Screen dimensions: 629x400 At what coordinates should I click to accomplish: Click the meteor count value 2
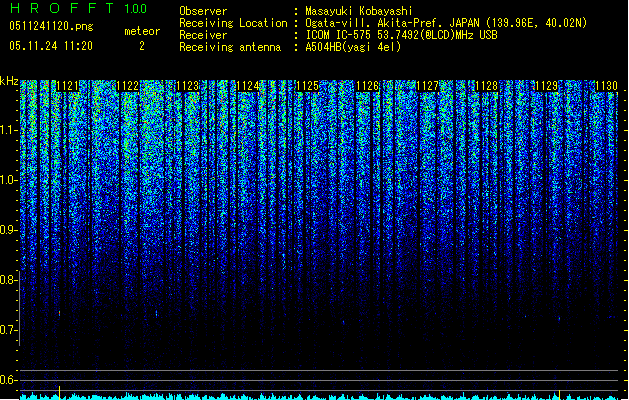(142, 46)
